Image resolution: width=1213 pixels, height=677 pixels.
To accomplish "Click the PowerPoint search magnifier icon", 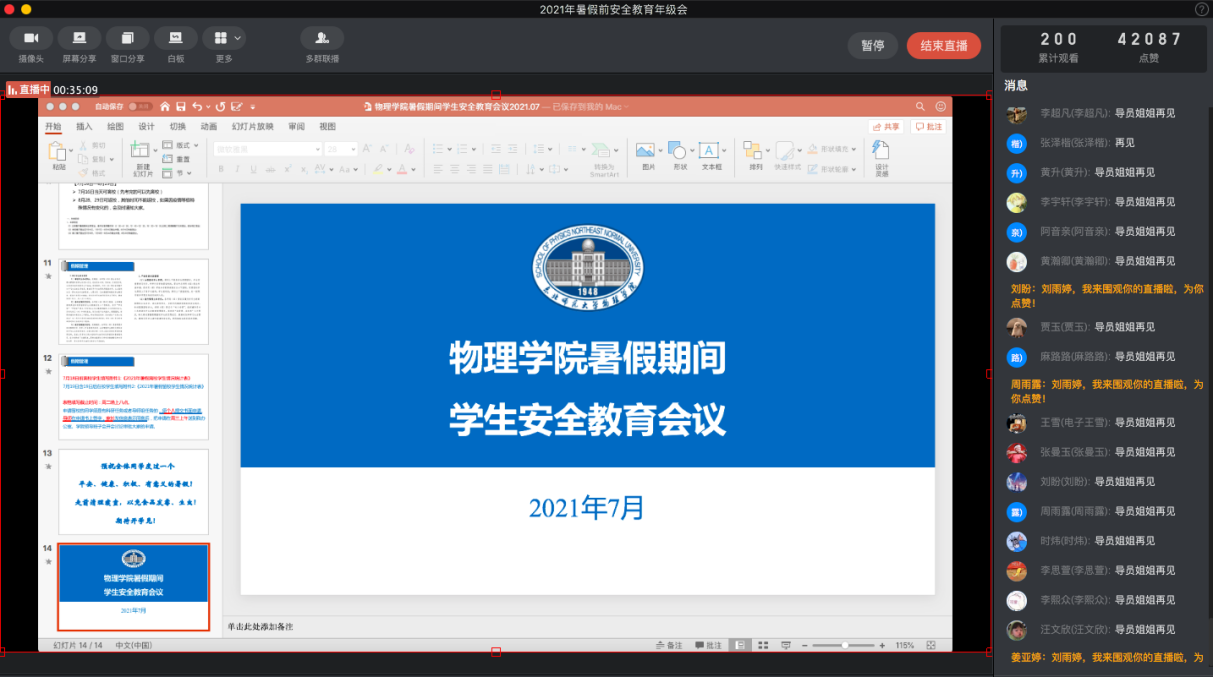I will click(919, 106).
